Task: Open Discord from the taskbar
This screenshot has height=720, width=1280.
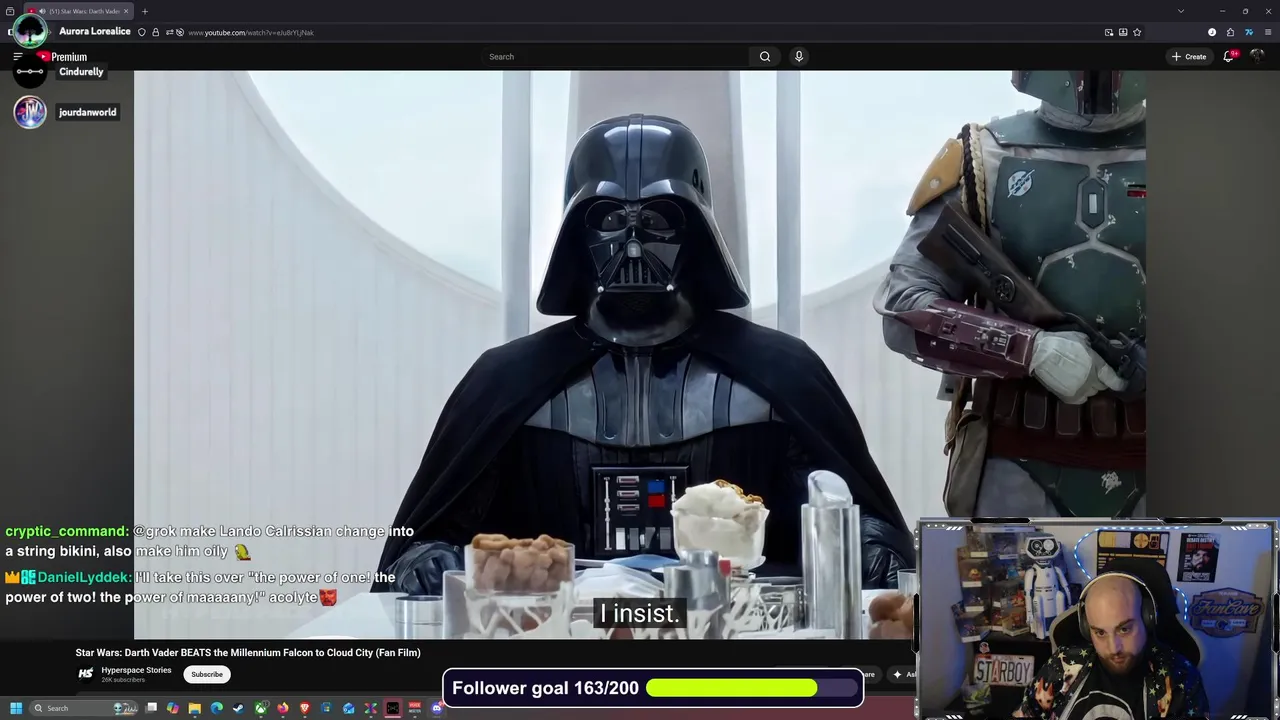Action: point(436,708)
